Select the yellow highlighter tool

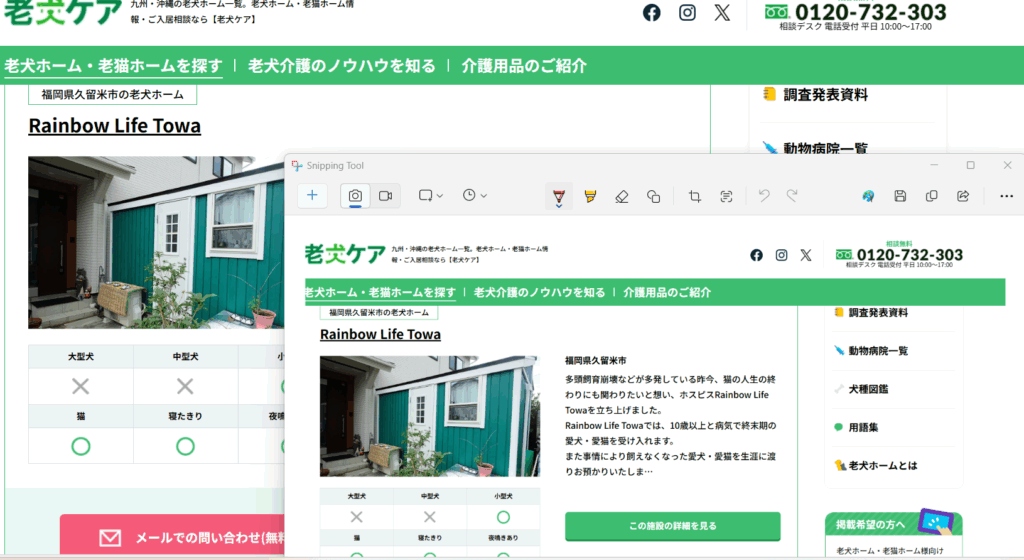pos(589,197)
